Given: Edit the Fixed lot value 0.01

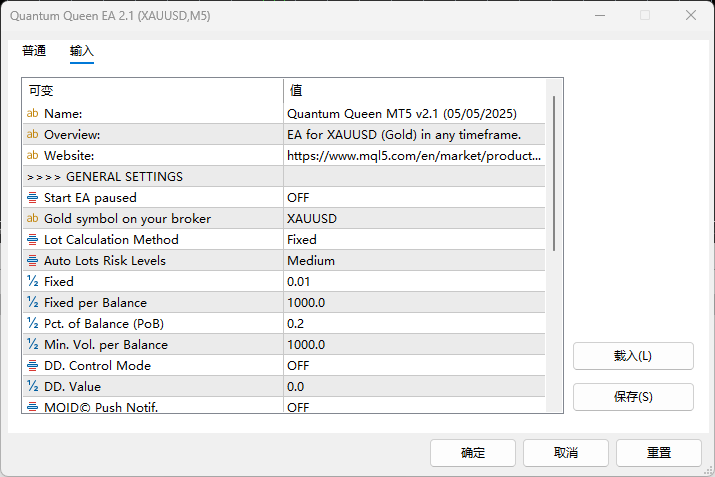Looking at the screenshot, I should [414, 281].
